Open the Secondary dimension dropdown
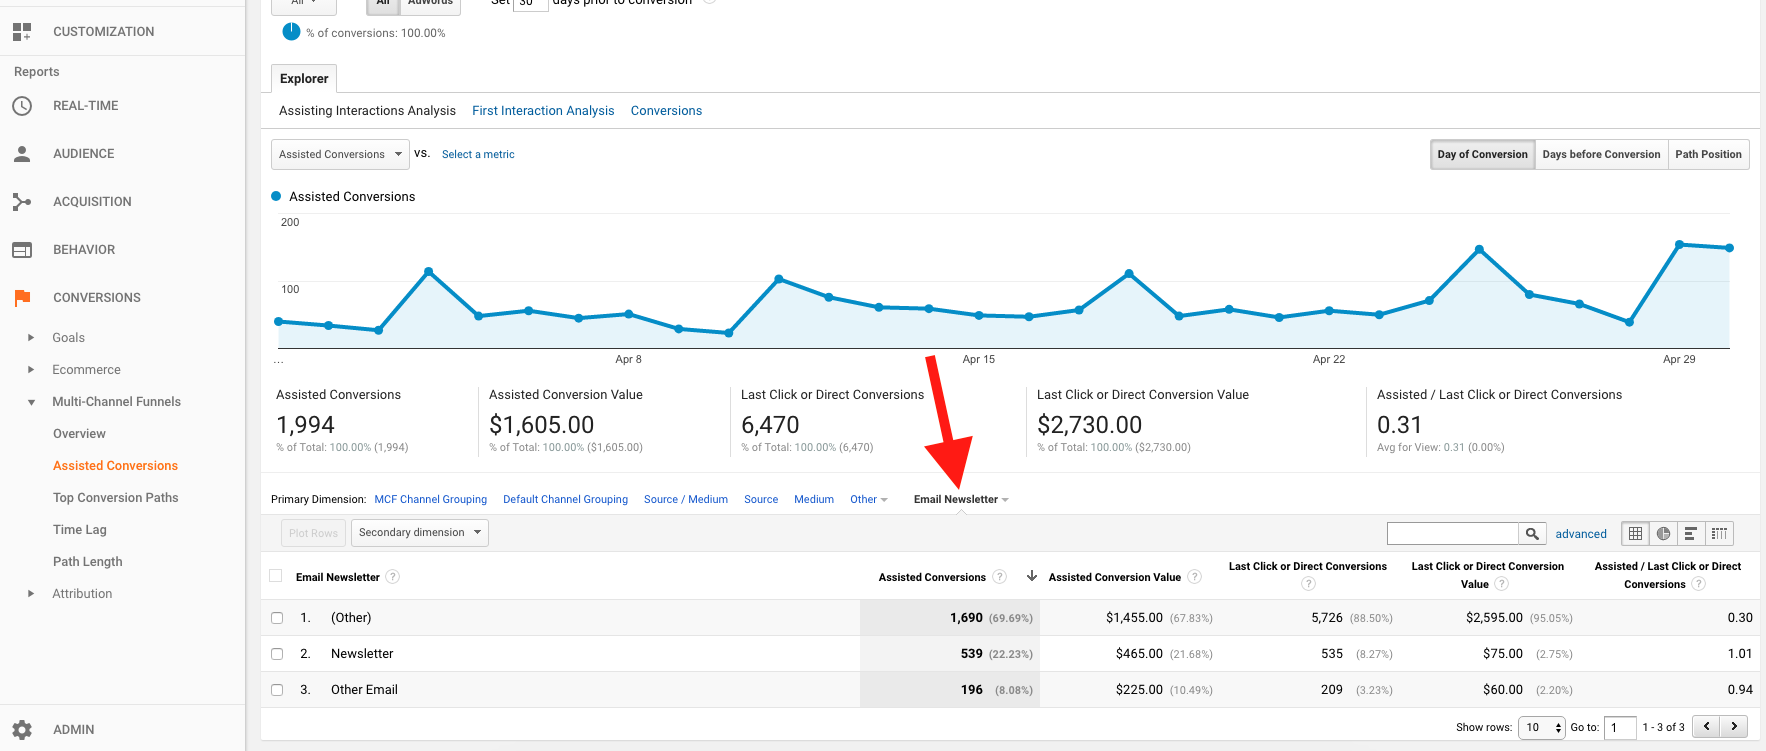The height and width of the screenshot is (751, 1766). click(x=419, y=533)
